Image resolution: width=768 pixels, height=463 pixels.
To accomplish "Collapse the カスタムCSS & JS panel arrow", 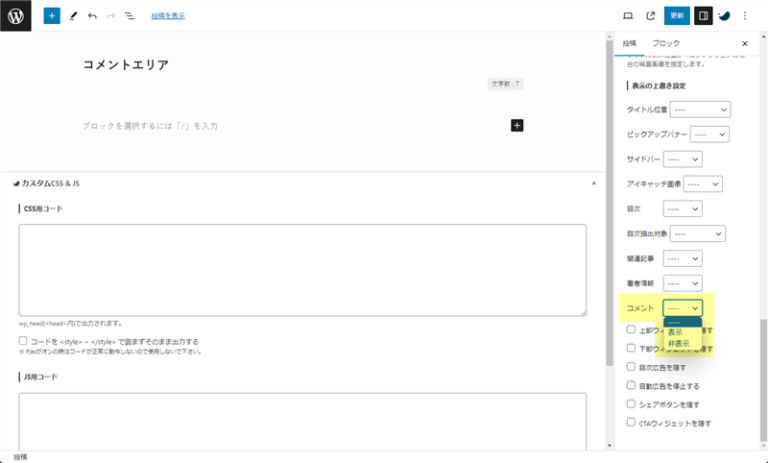I will point(594,184).
